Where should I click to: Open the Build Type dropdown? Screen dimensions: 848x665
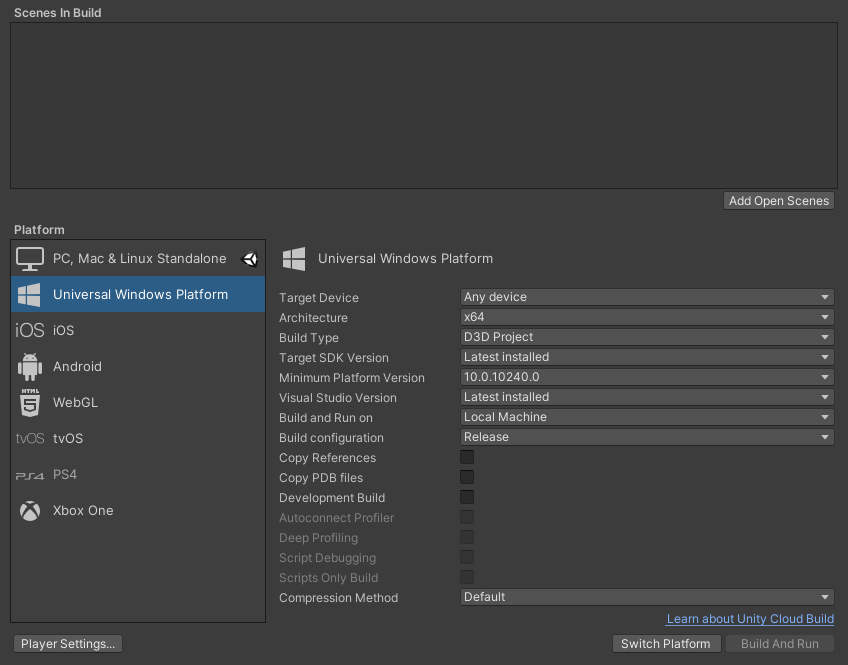tap(645, 337)
